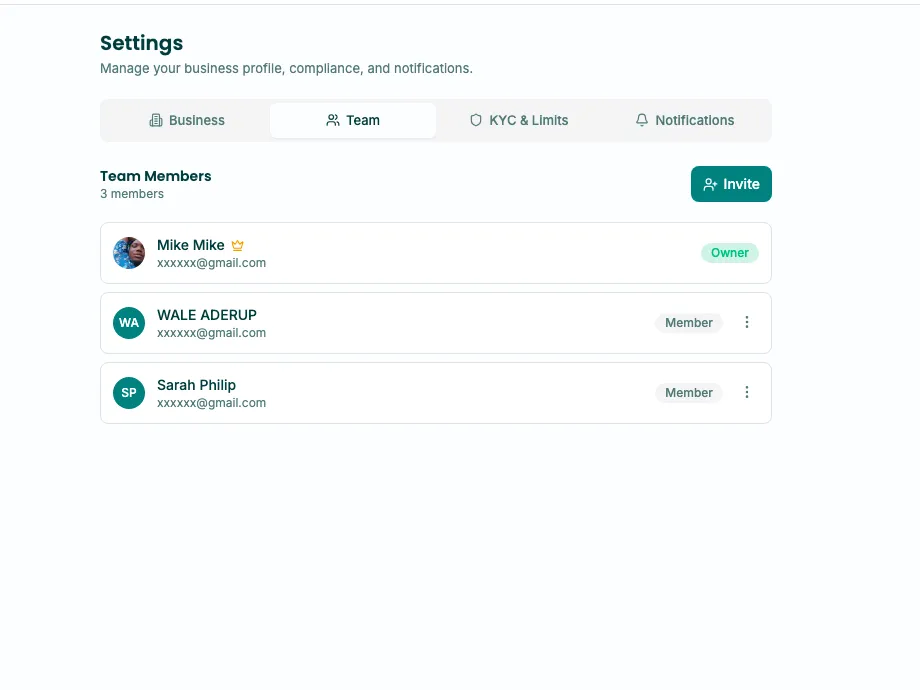Image resolution: width=920 pixels, height=690 pixels.
Task: Click the Owner badge
Action: (729, 253)
